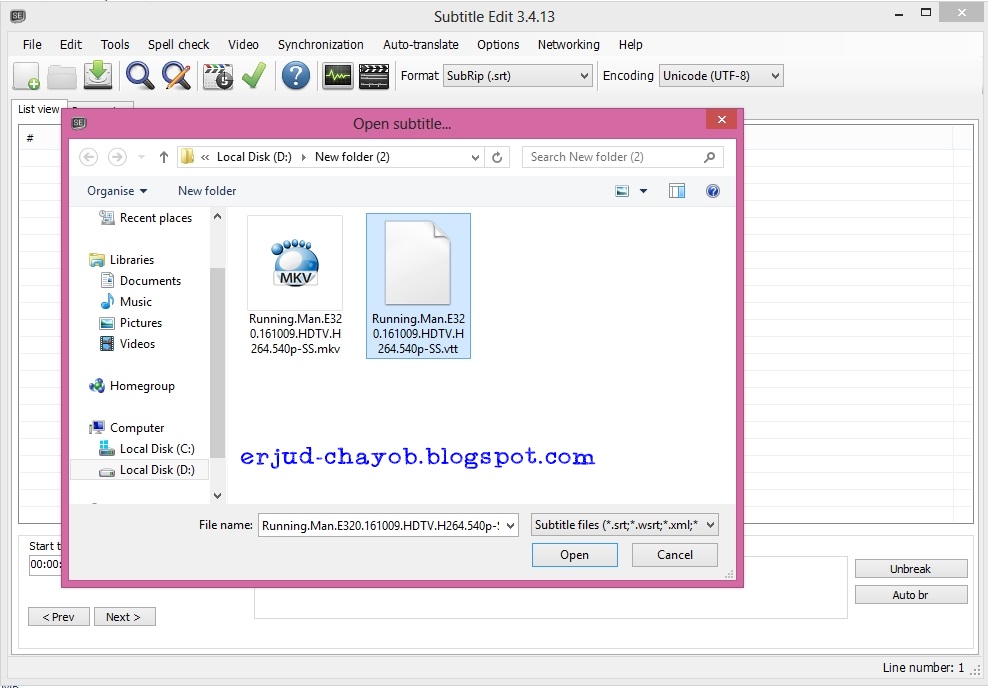Change view using the view icon
988x688 pixels.
pos(622,191)
